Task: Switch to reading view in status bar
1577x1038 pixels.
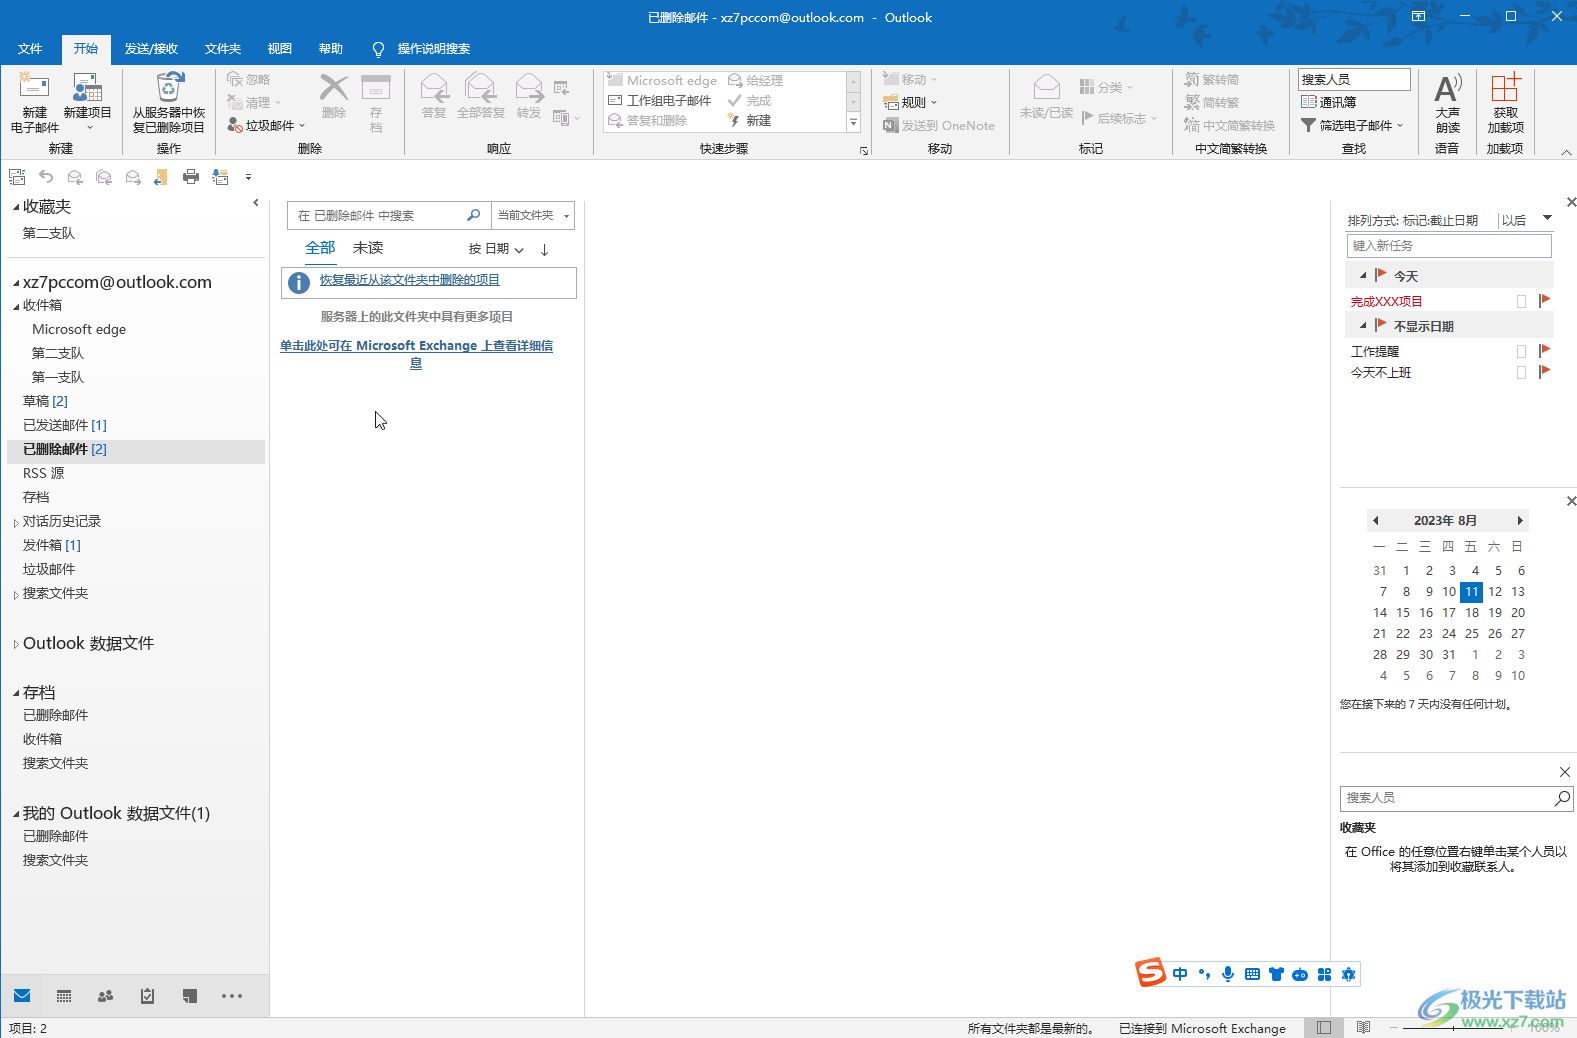Action: pos(1364,1028)
